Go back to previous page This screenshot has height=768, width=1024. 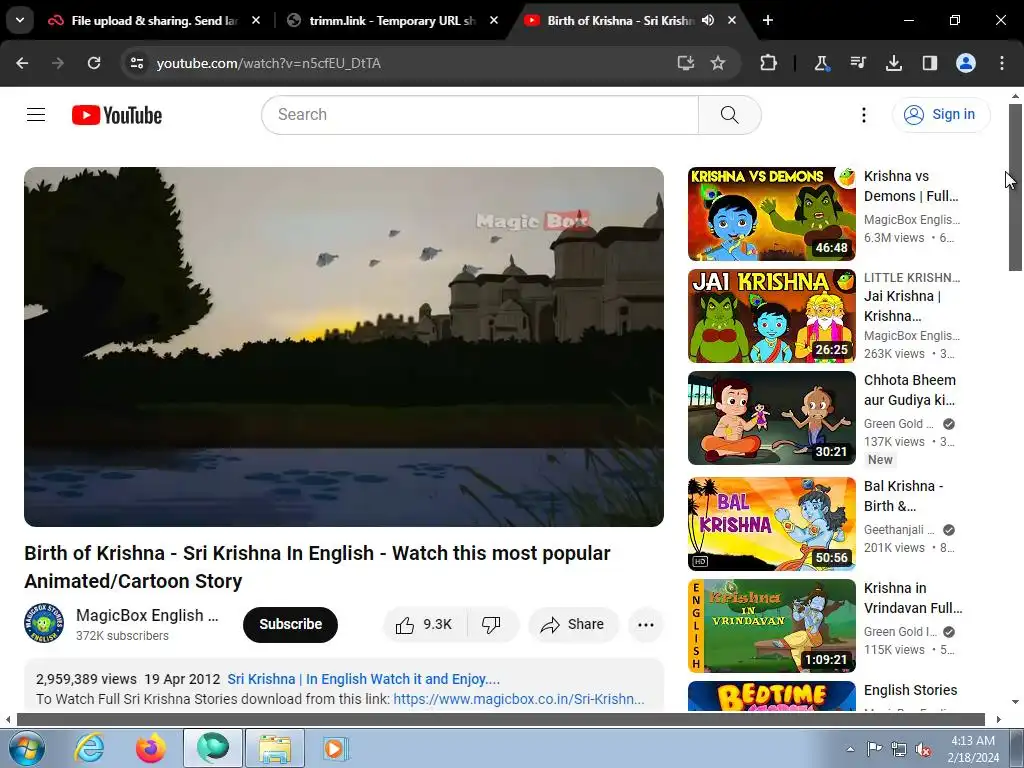click(x=22, y=63)
